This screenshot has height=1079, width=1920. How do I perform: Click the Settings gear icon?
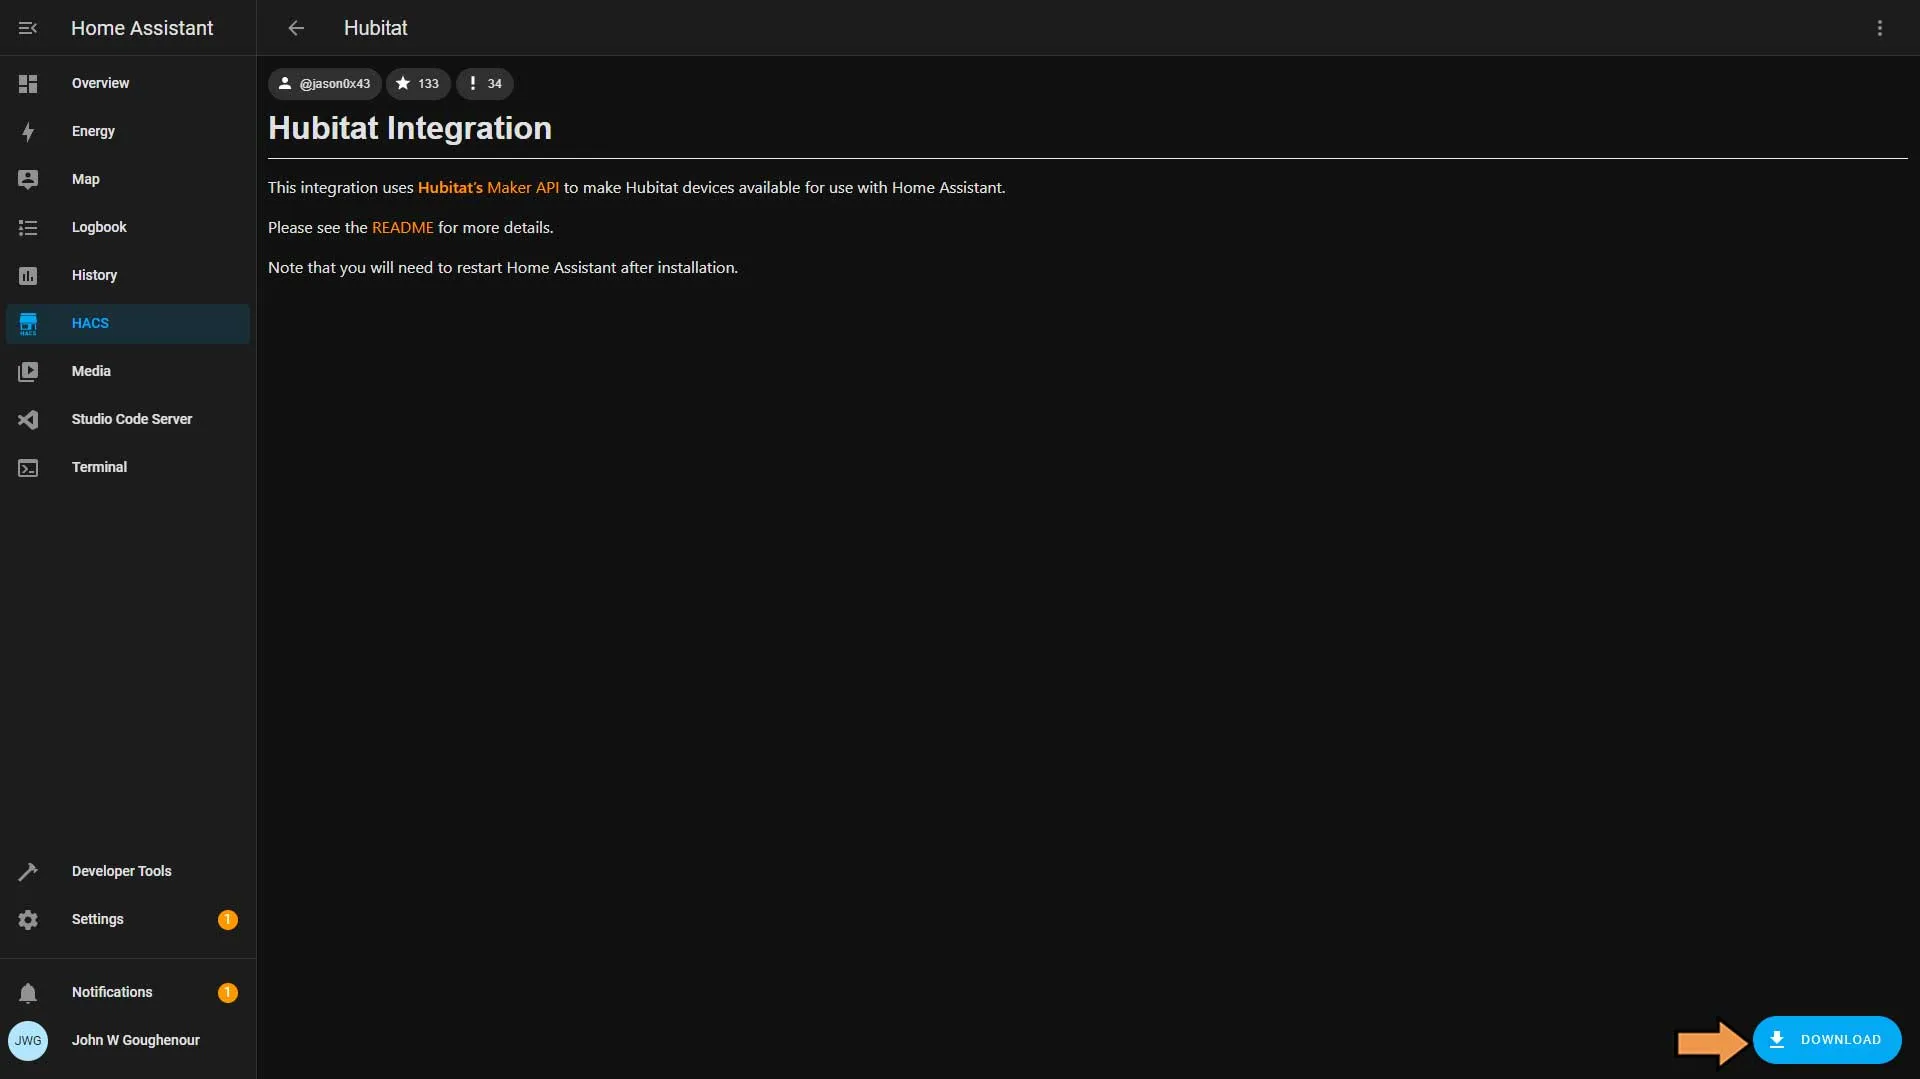pos(28,920)
